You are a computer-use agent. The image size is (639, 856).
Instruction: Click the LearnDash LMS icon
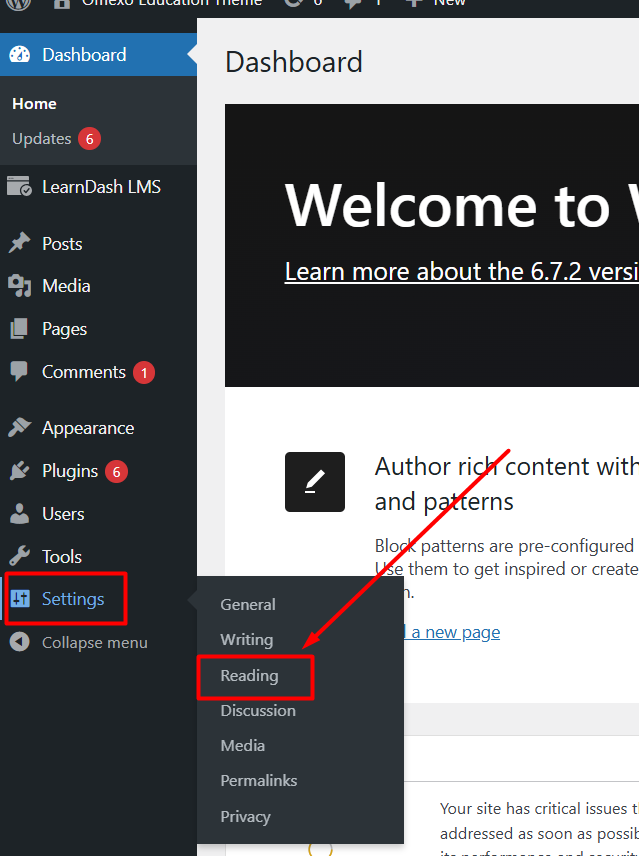click(x=20, y=186)
